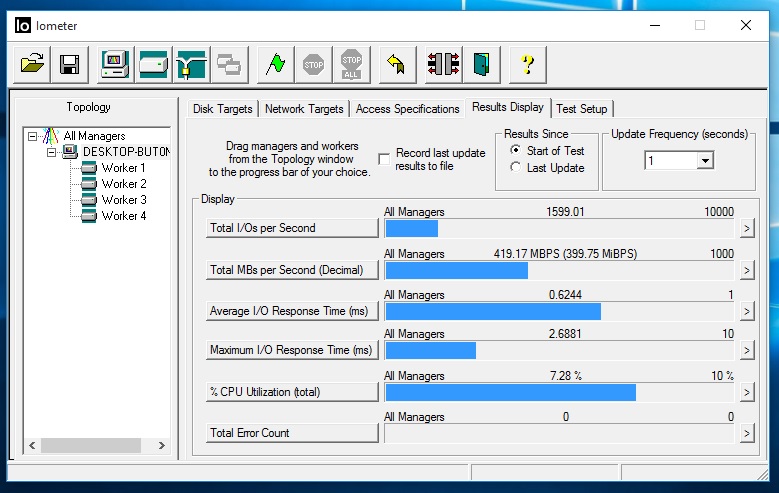The image size is (779, 493).
Task: Exit Iometer with the door icon
Action: tap(481, 65)
